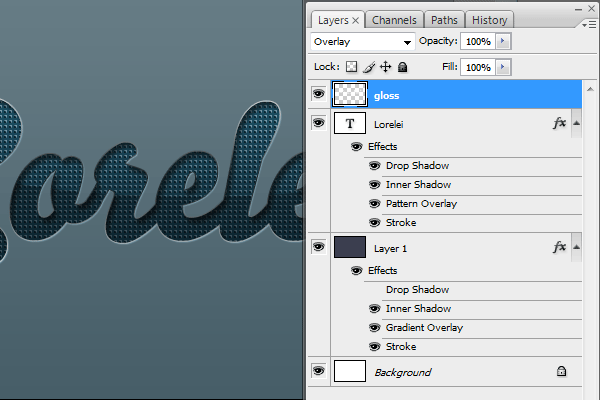Close the panel group with the X button

tap(592, 8)
